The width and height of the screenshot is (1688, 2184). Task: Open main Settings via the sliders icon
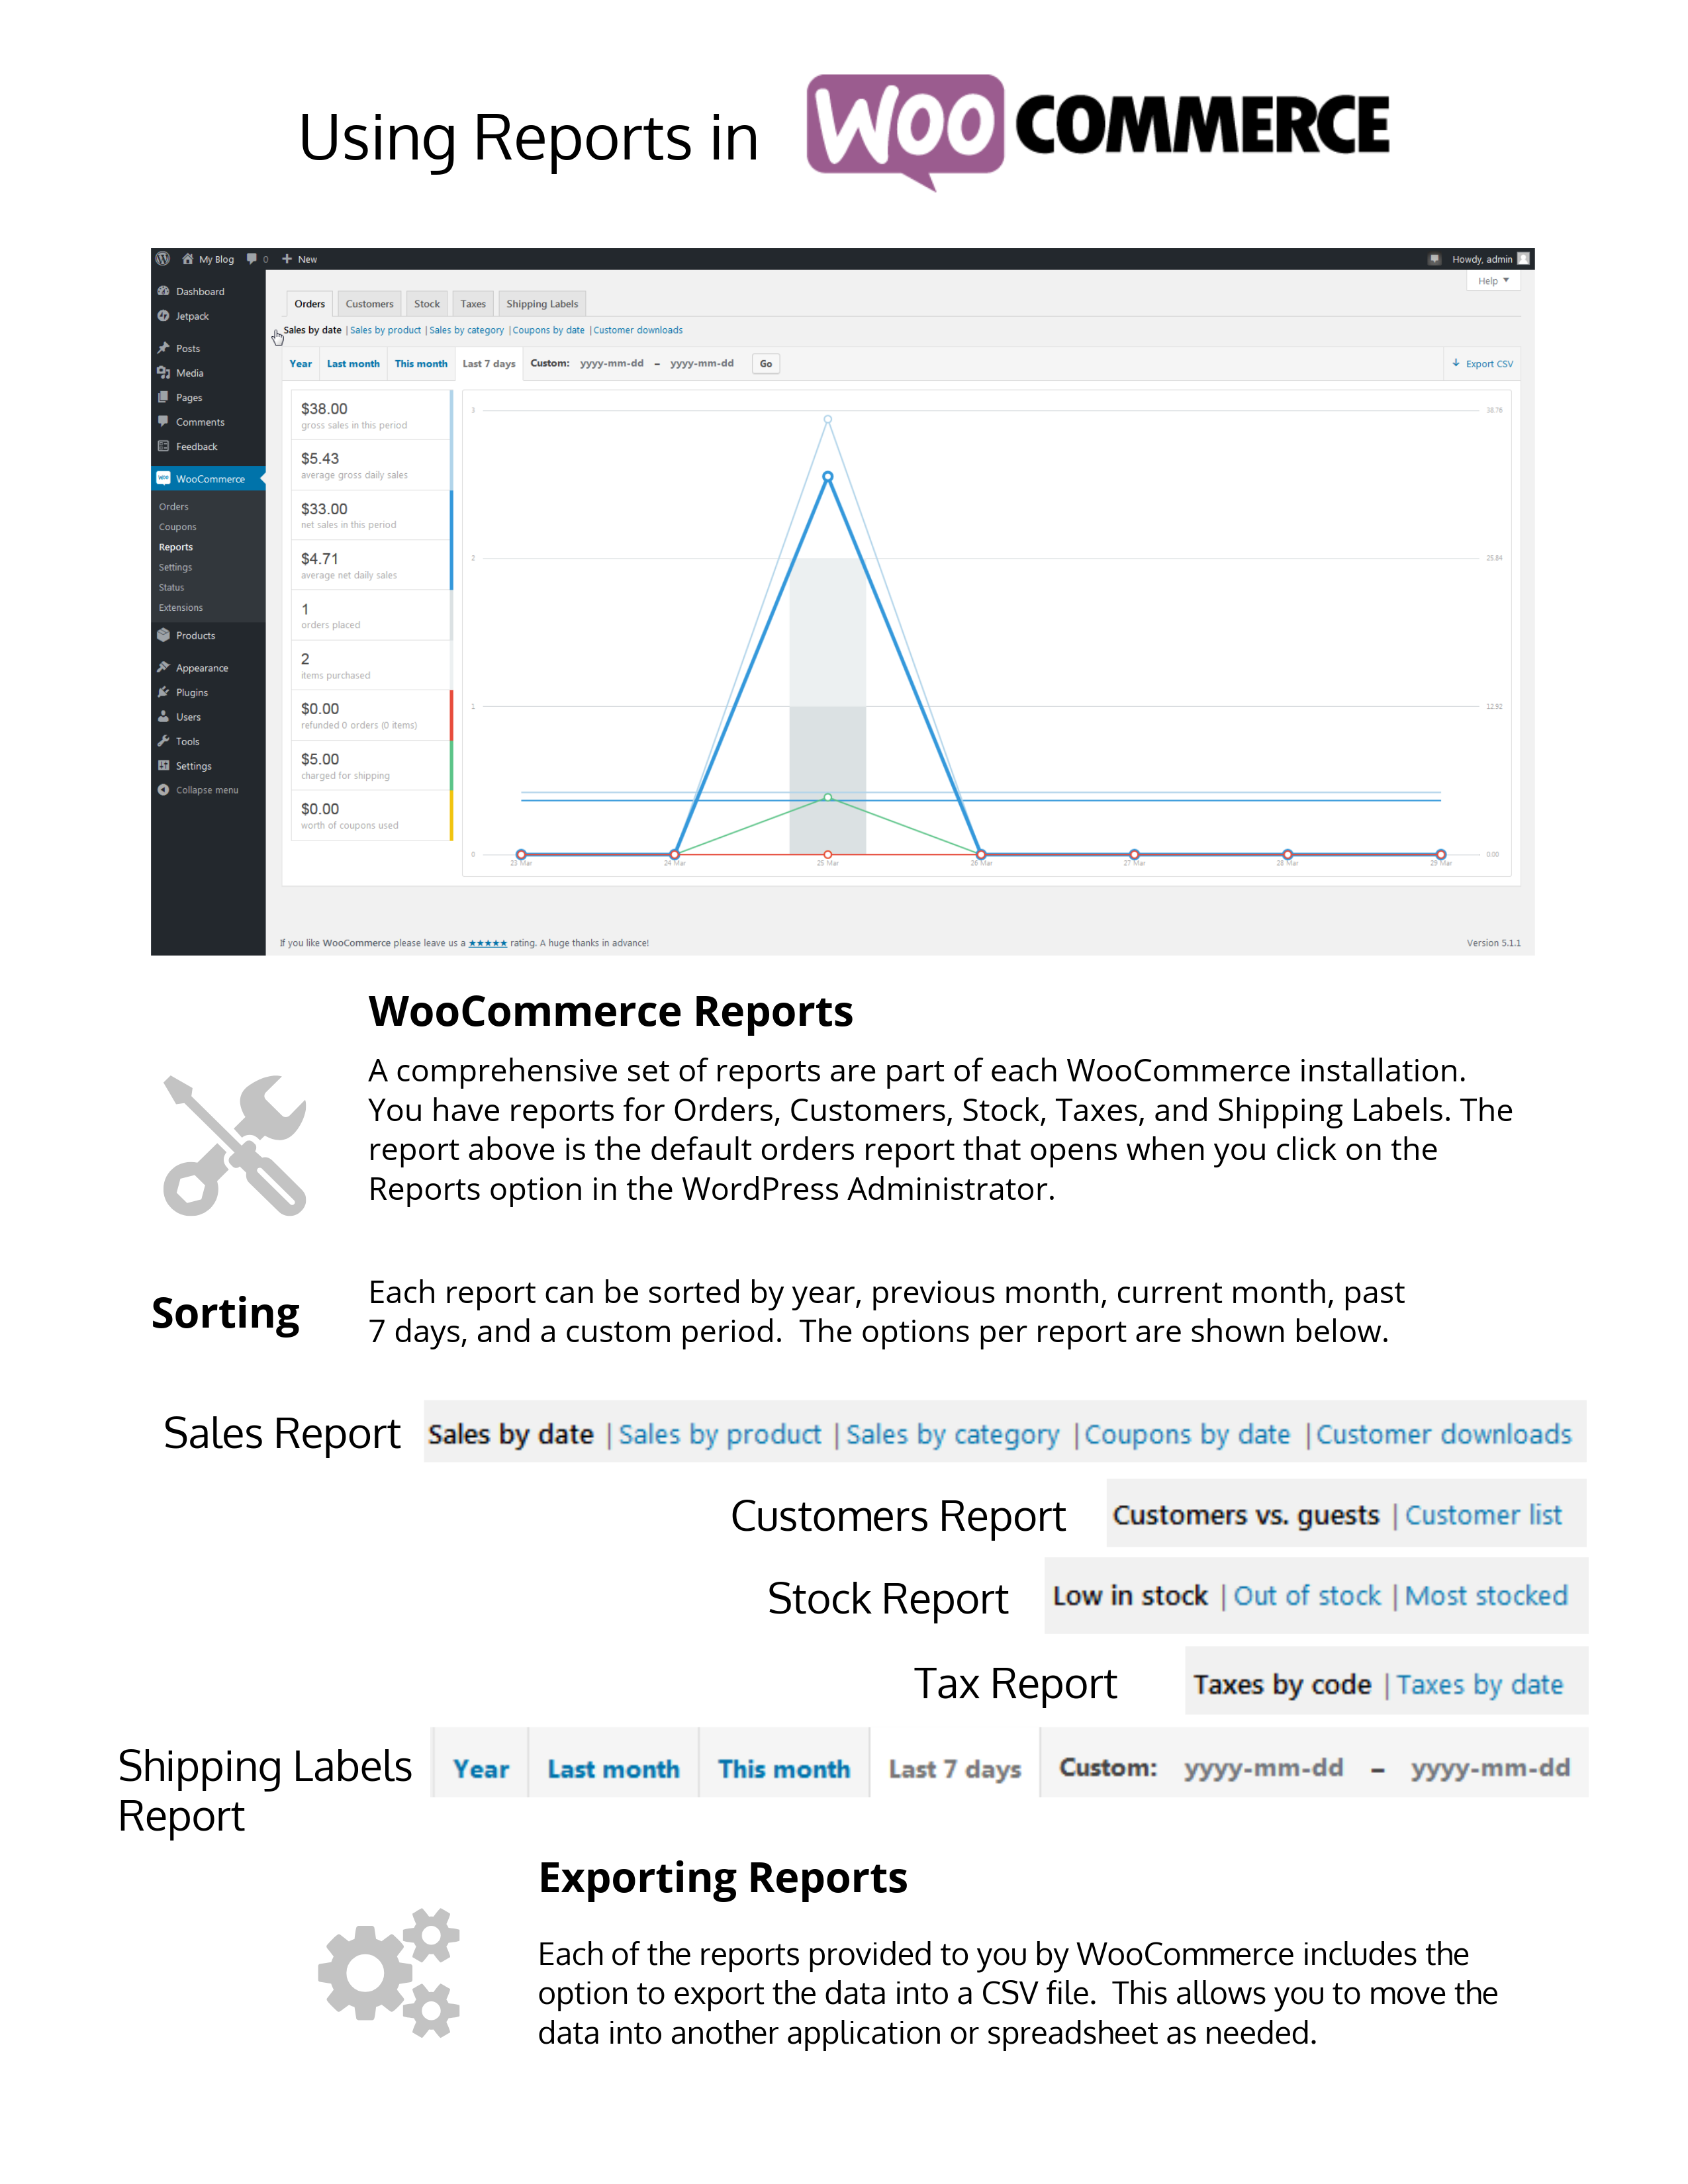(x=163, y=765)
